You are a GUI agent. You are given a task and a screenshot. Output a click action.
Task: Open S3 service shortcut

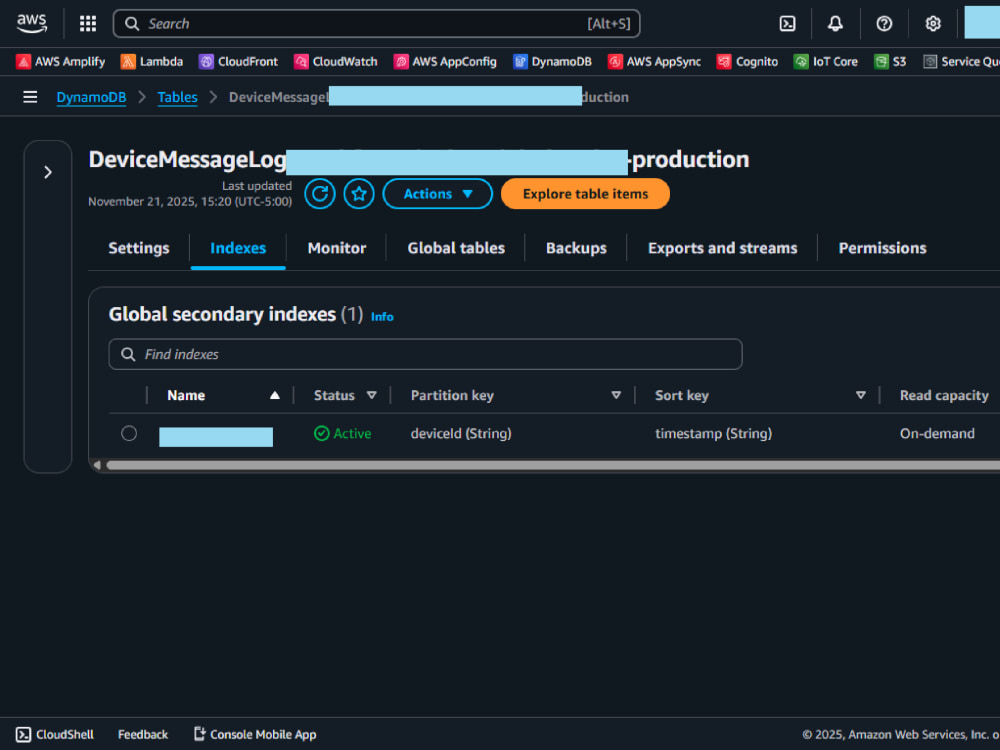click(x=890, y=62)
